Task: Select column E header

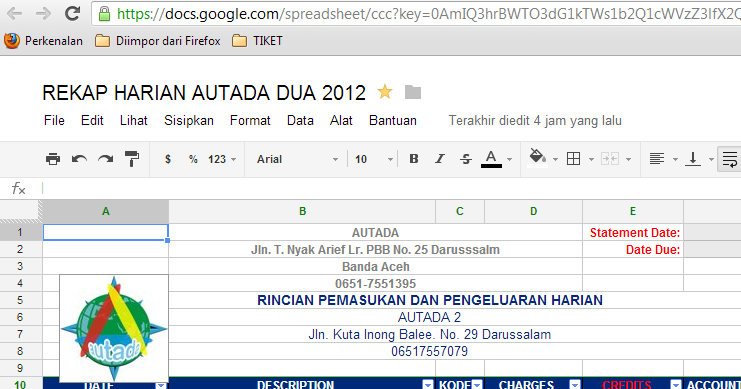Action: [x=633, y=211]
